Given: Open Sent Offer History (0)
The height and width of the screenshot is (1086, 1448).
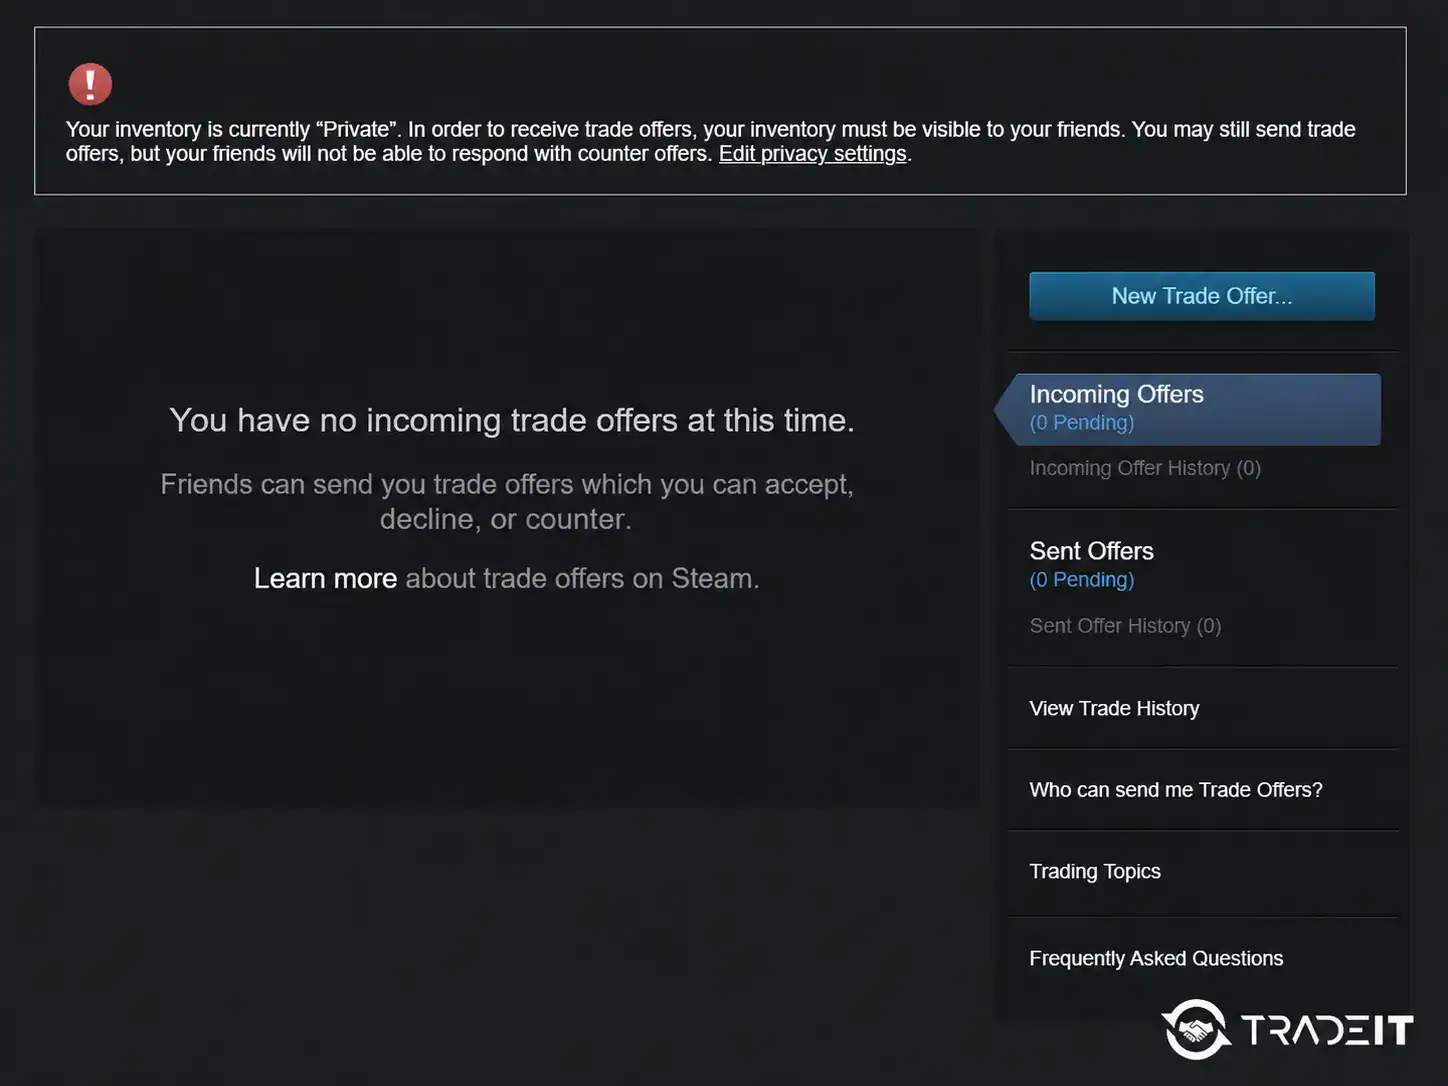Looking at the screenshot, I should click(x=1125, y=626).
